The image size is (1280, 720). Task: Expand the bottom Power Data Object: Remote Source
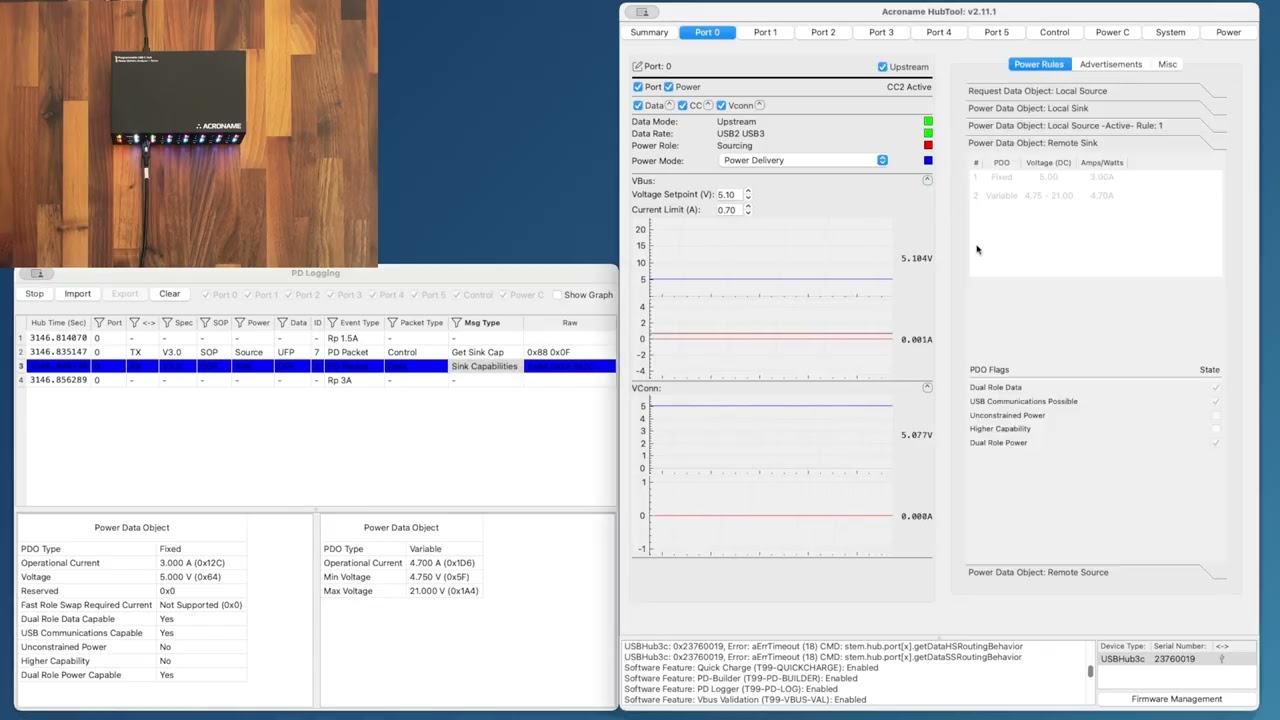[x=1096, y=572]
